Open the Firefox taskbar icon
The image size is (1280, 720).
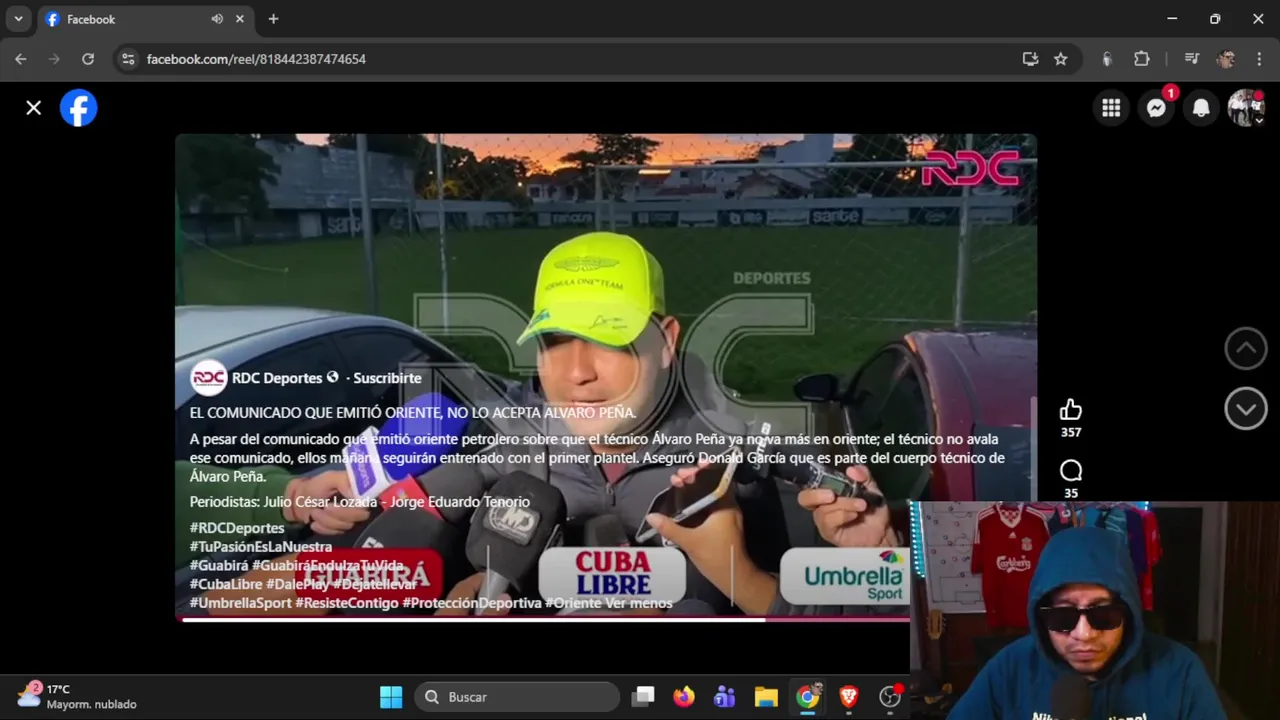click(684, 697)
